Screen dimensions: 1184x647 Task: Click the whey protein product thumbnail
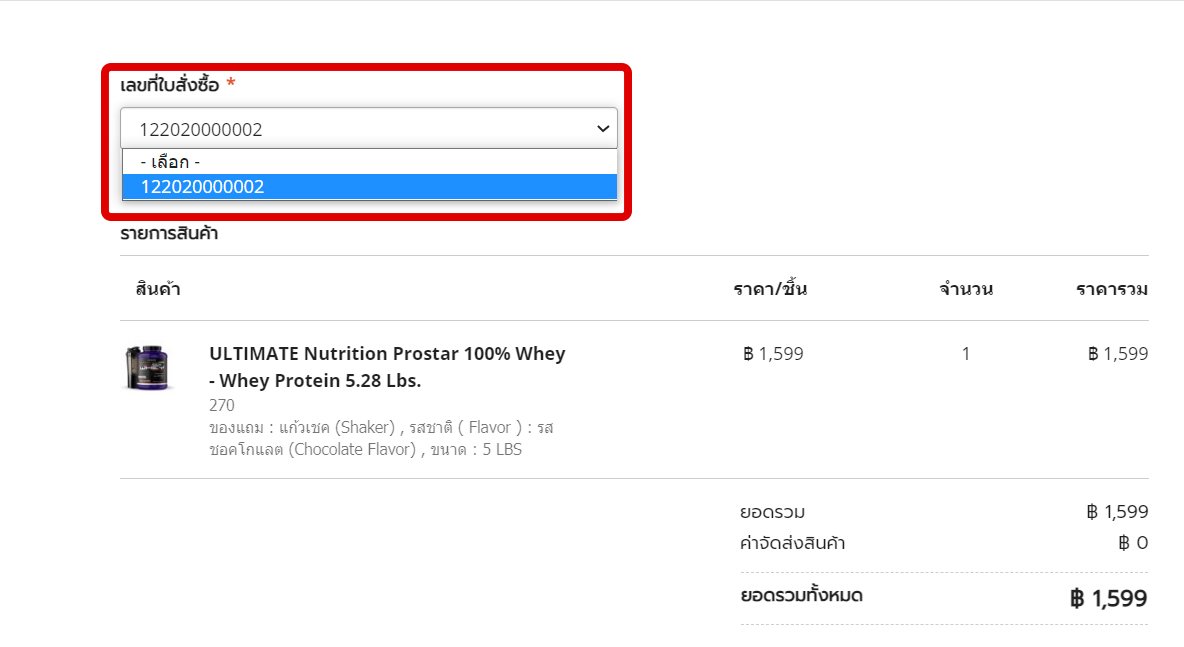147,368
